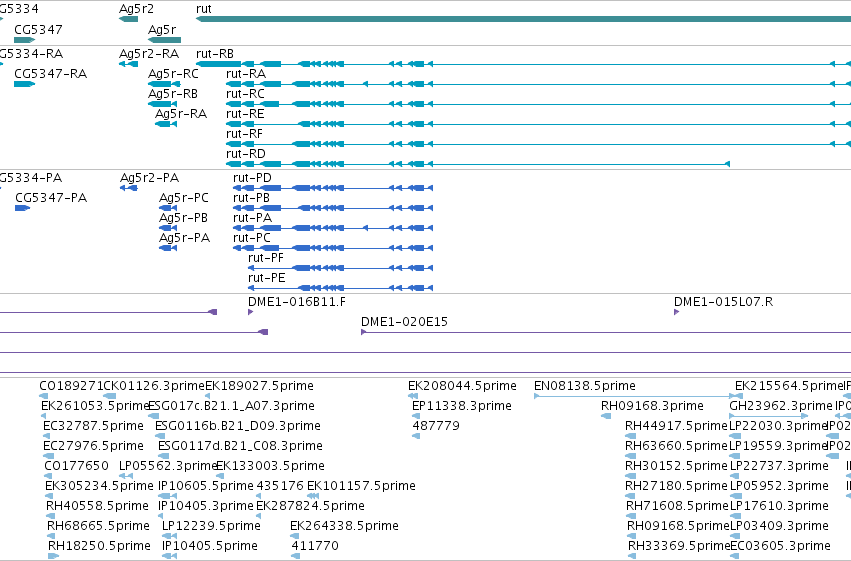Click EST RH33369.5prime

(679, 547)
